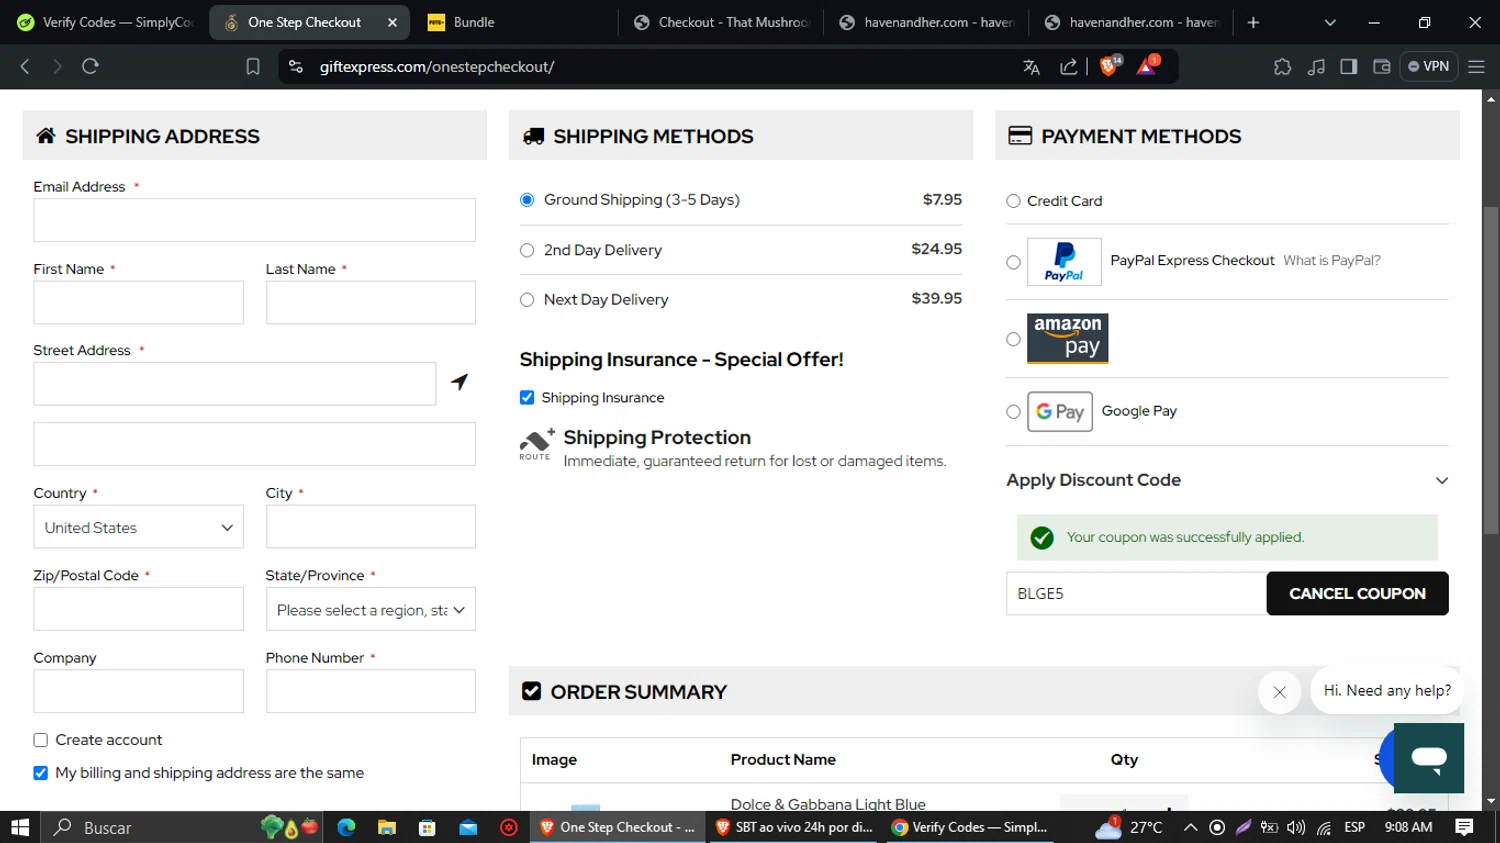Click the PayPal logo icon

point(1064,262)
